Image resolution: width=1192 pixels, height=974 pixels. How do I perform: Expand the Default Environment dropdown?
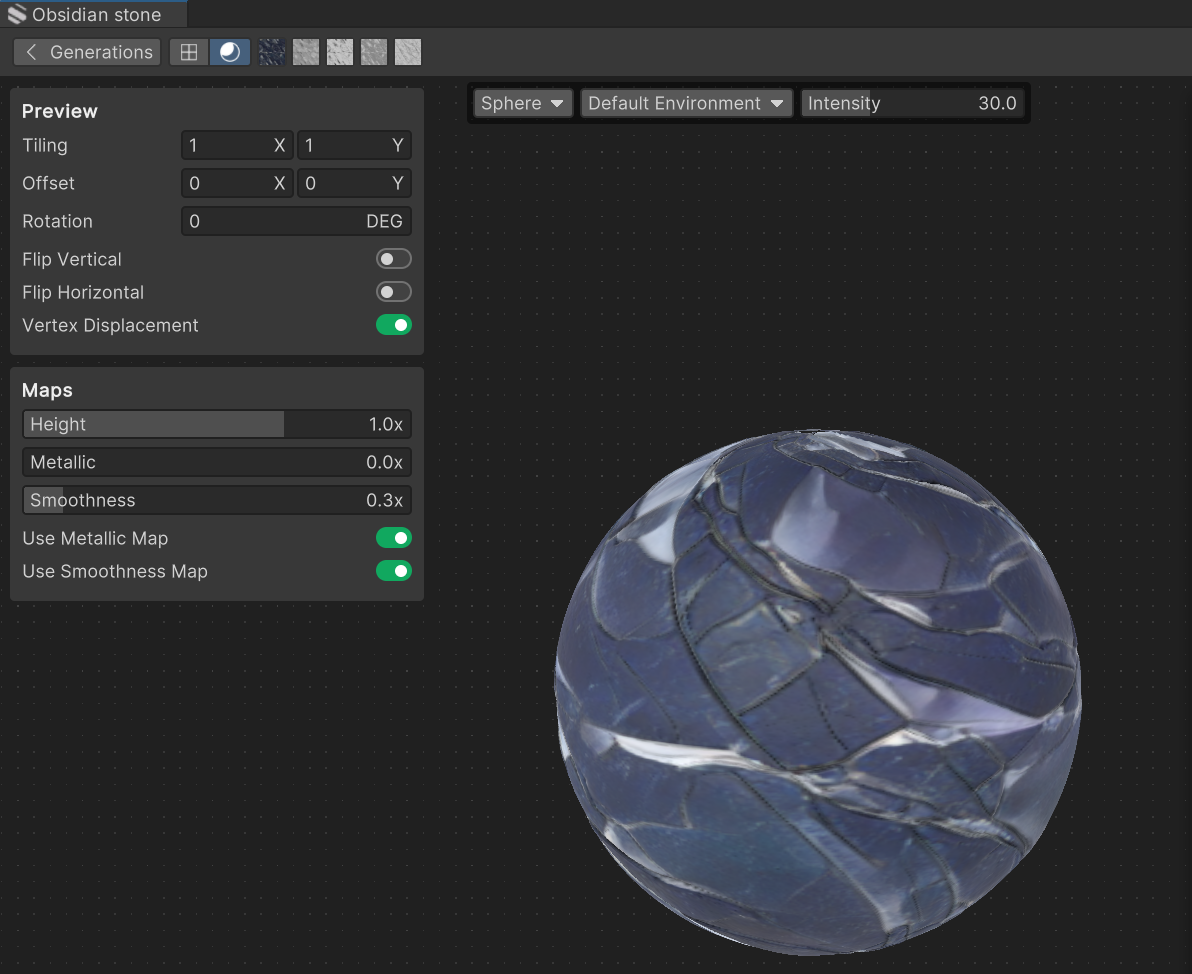click(x=686, y=104)
